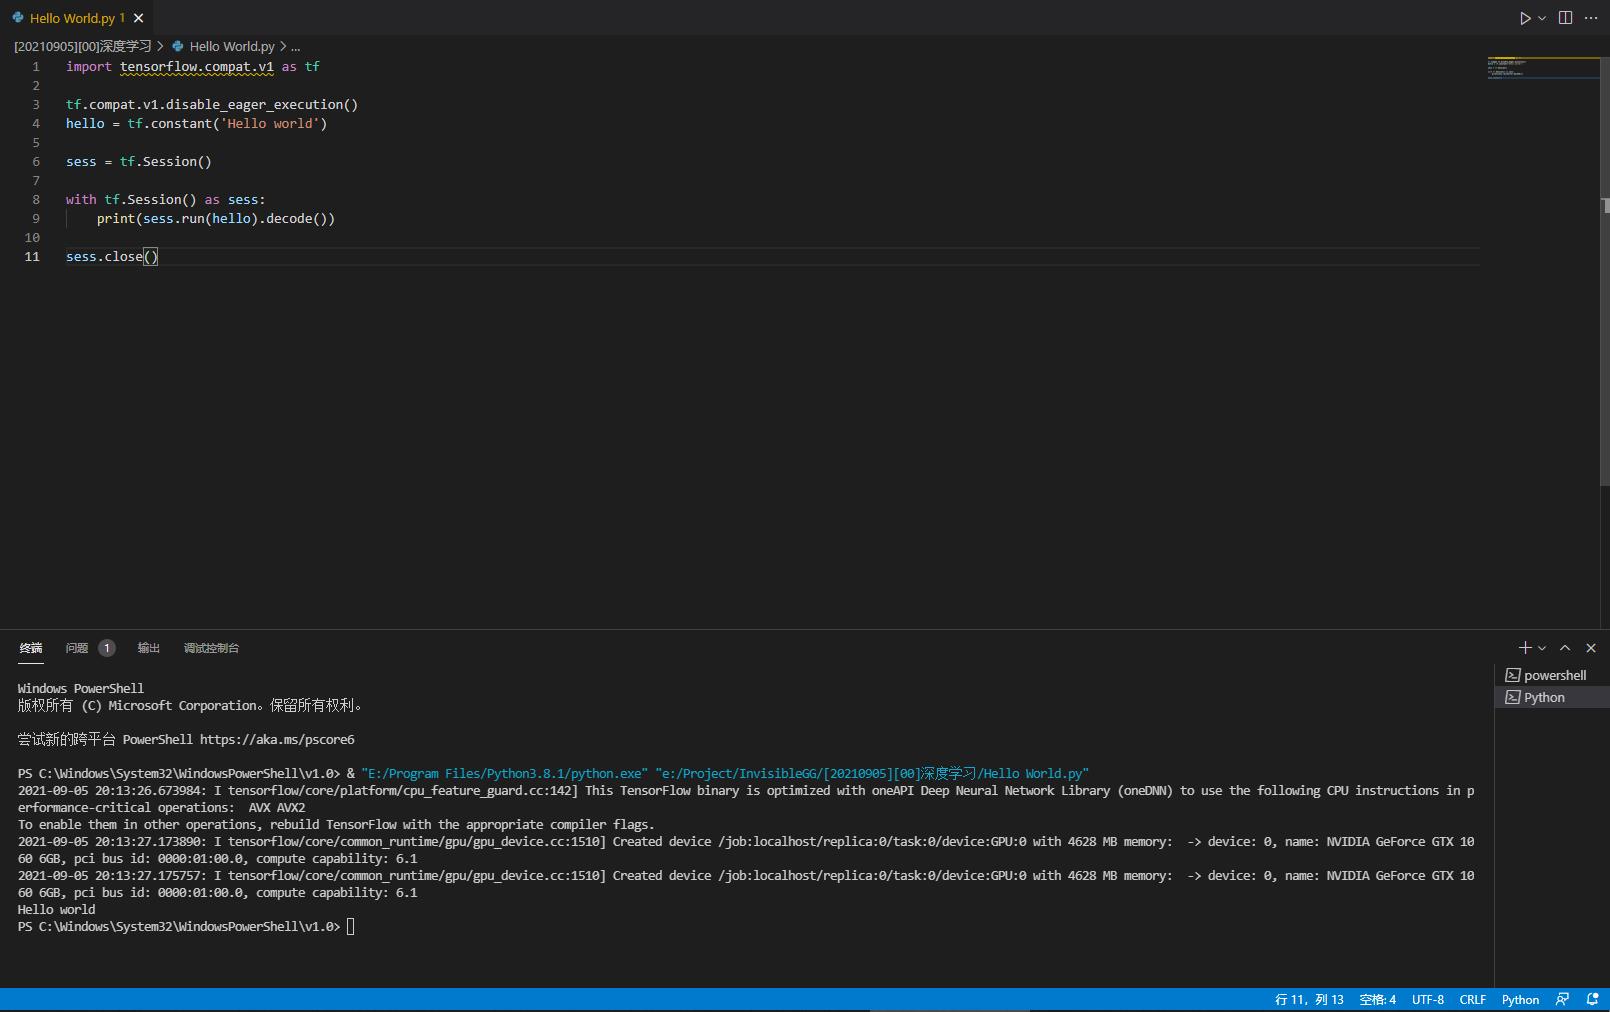Image resolution: width=1610 pixels, height=1012 pixels.
Task: Open notifications bell in status bar
Action: tap(1592, 1000)
